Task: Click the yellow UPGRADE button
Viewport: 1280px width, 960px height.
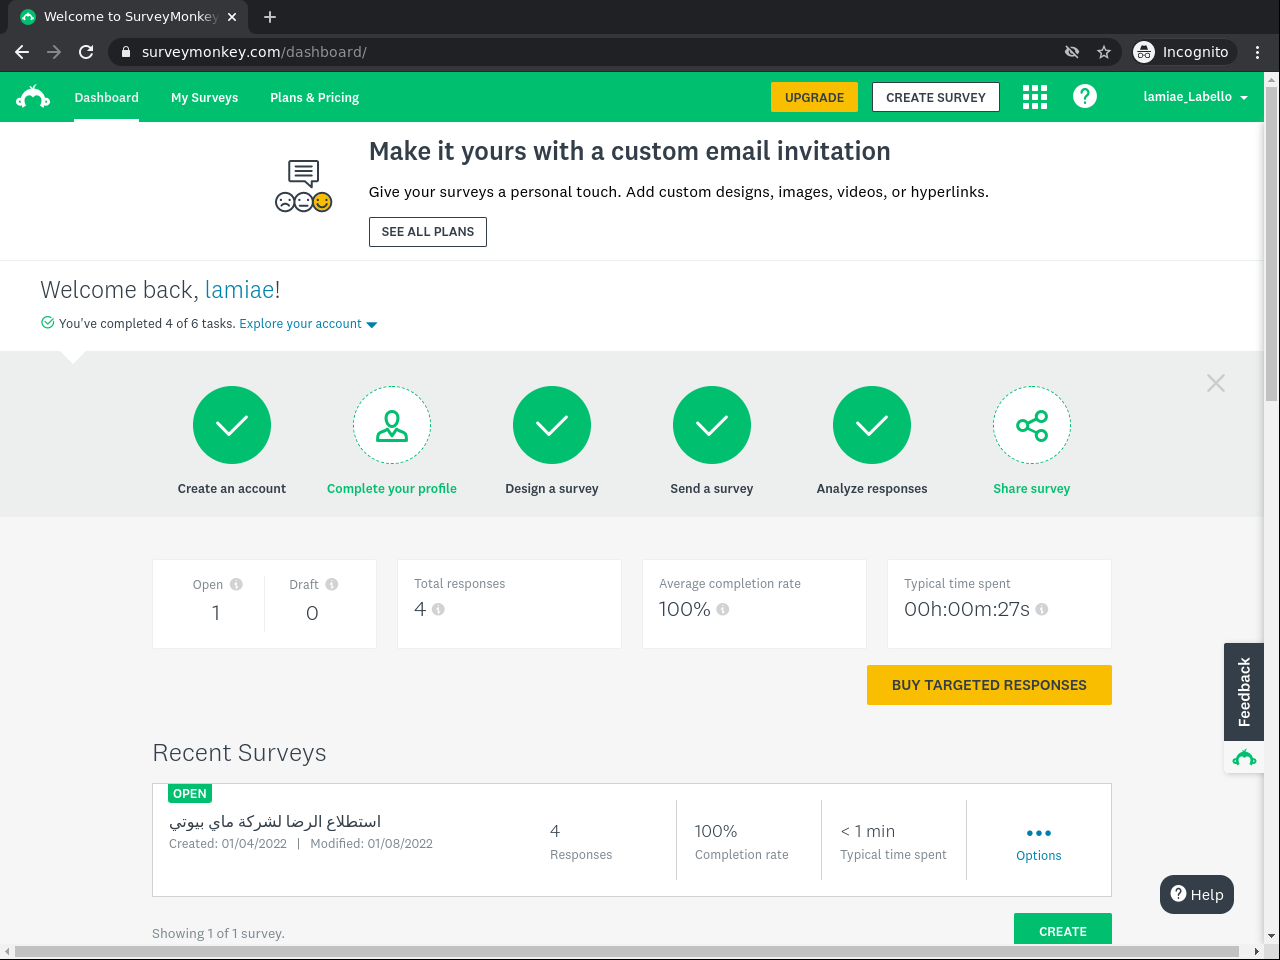Action: (814, 97)
